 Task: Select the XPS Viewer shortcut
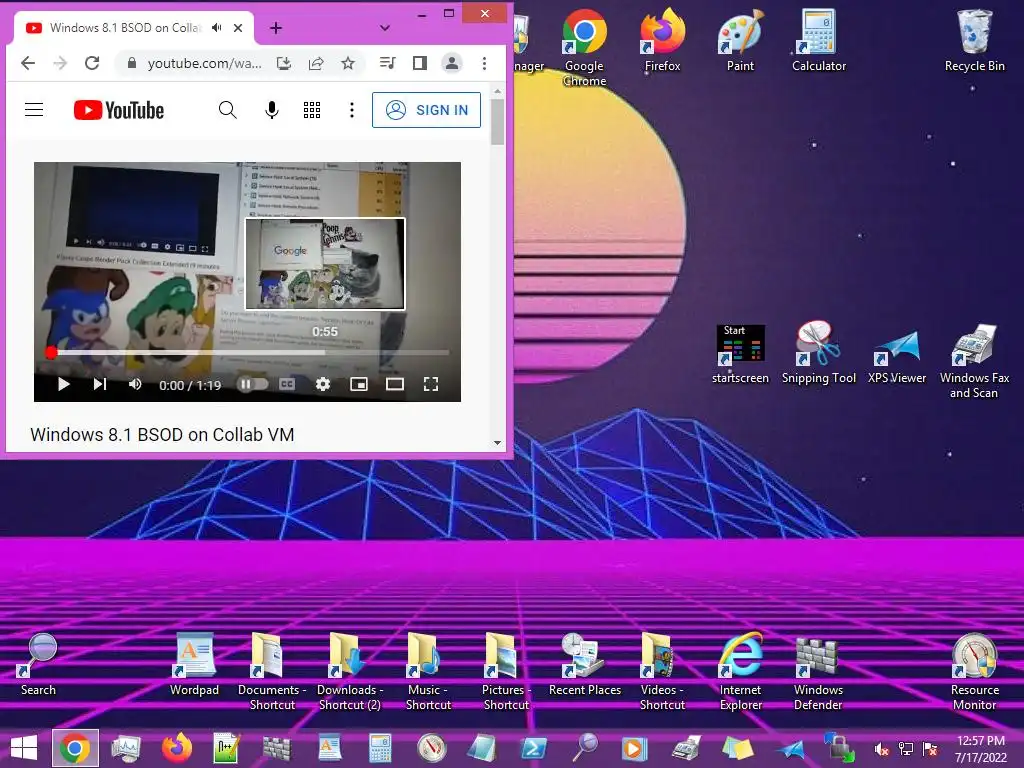click(x=897, y=358)
